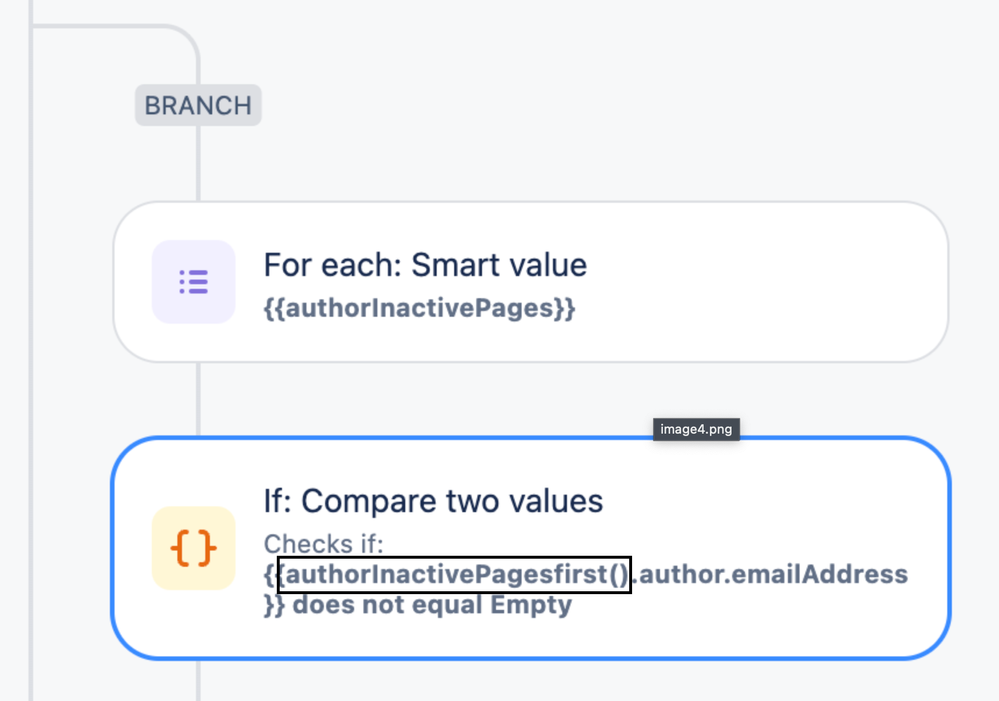Select the BRANCH label badge
This screenshot has height=701, width=999.
(x=198, y=105)
